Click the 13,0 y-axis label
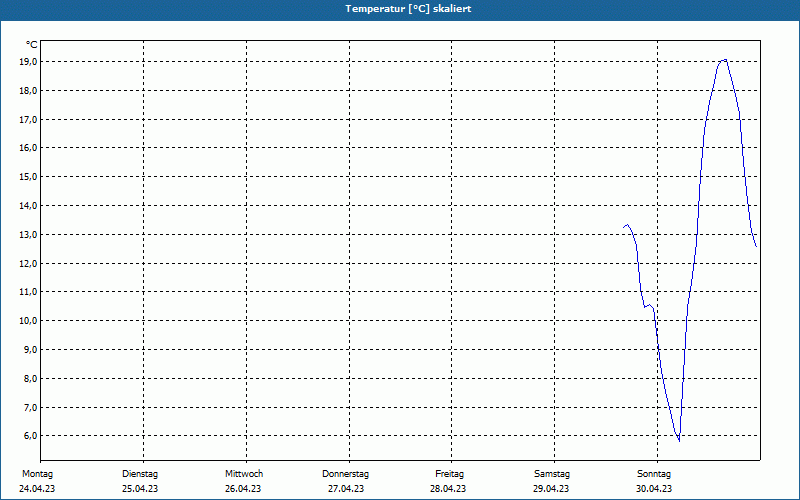This screenshot has width=800, height=500. pos(28,235)
